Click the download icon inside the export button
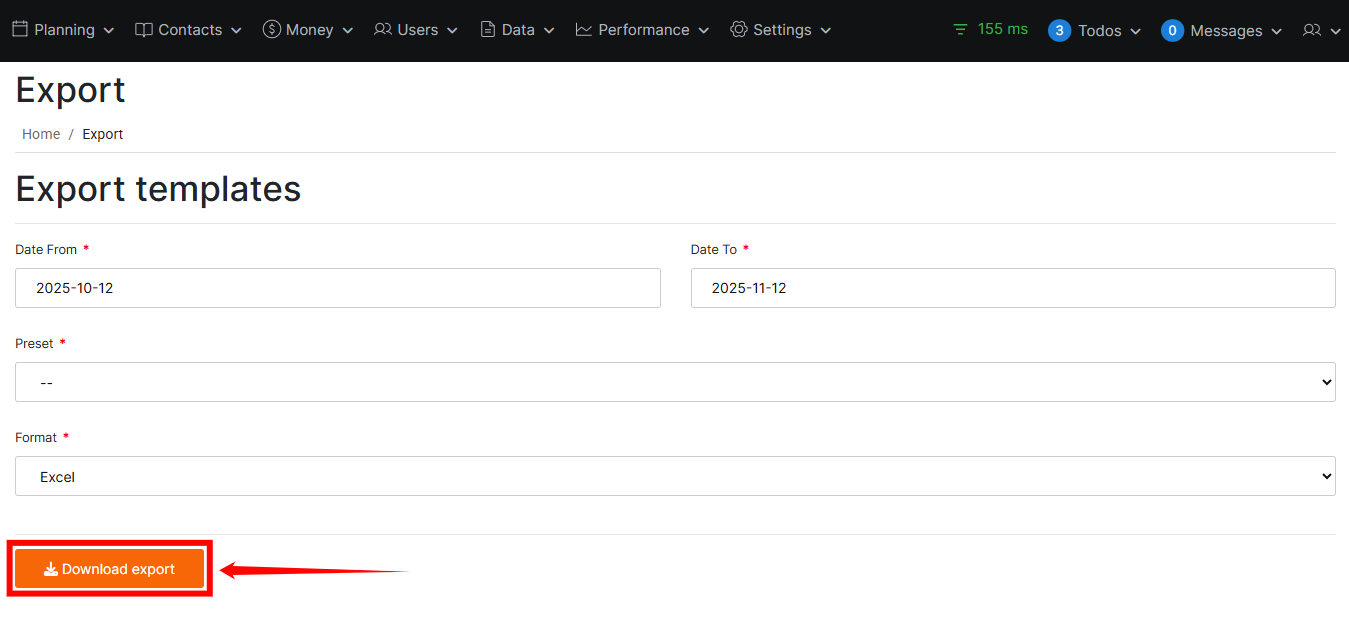The image size is (1349, 621). click(x=49, y=568)
